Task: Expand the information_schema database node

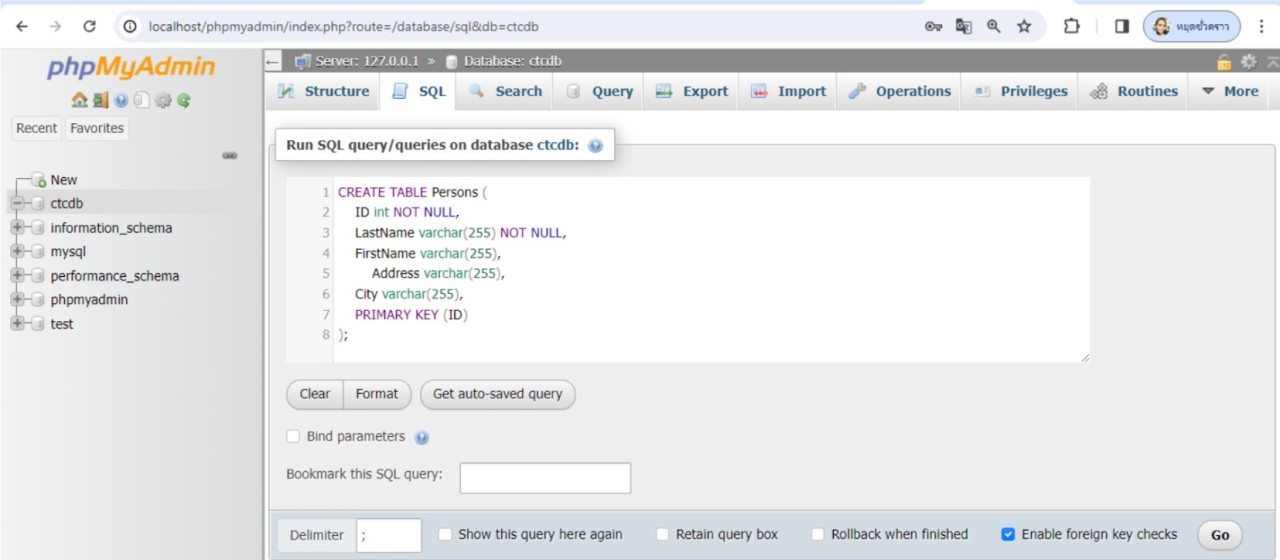Action: (x=17, y=228)
